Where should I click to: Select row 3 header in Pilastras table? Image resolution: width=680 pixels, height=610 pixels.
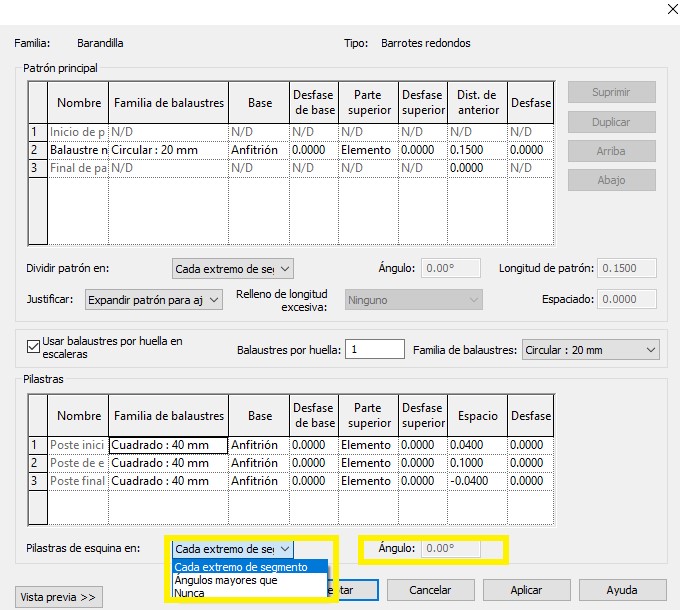pos(37,481)
